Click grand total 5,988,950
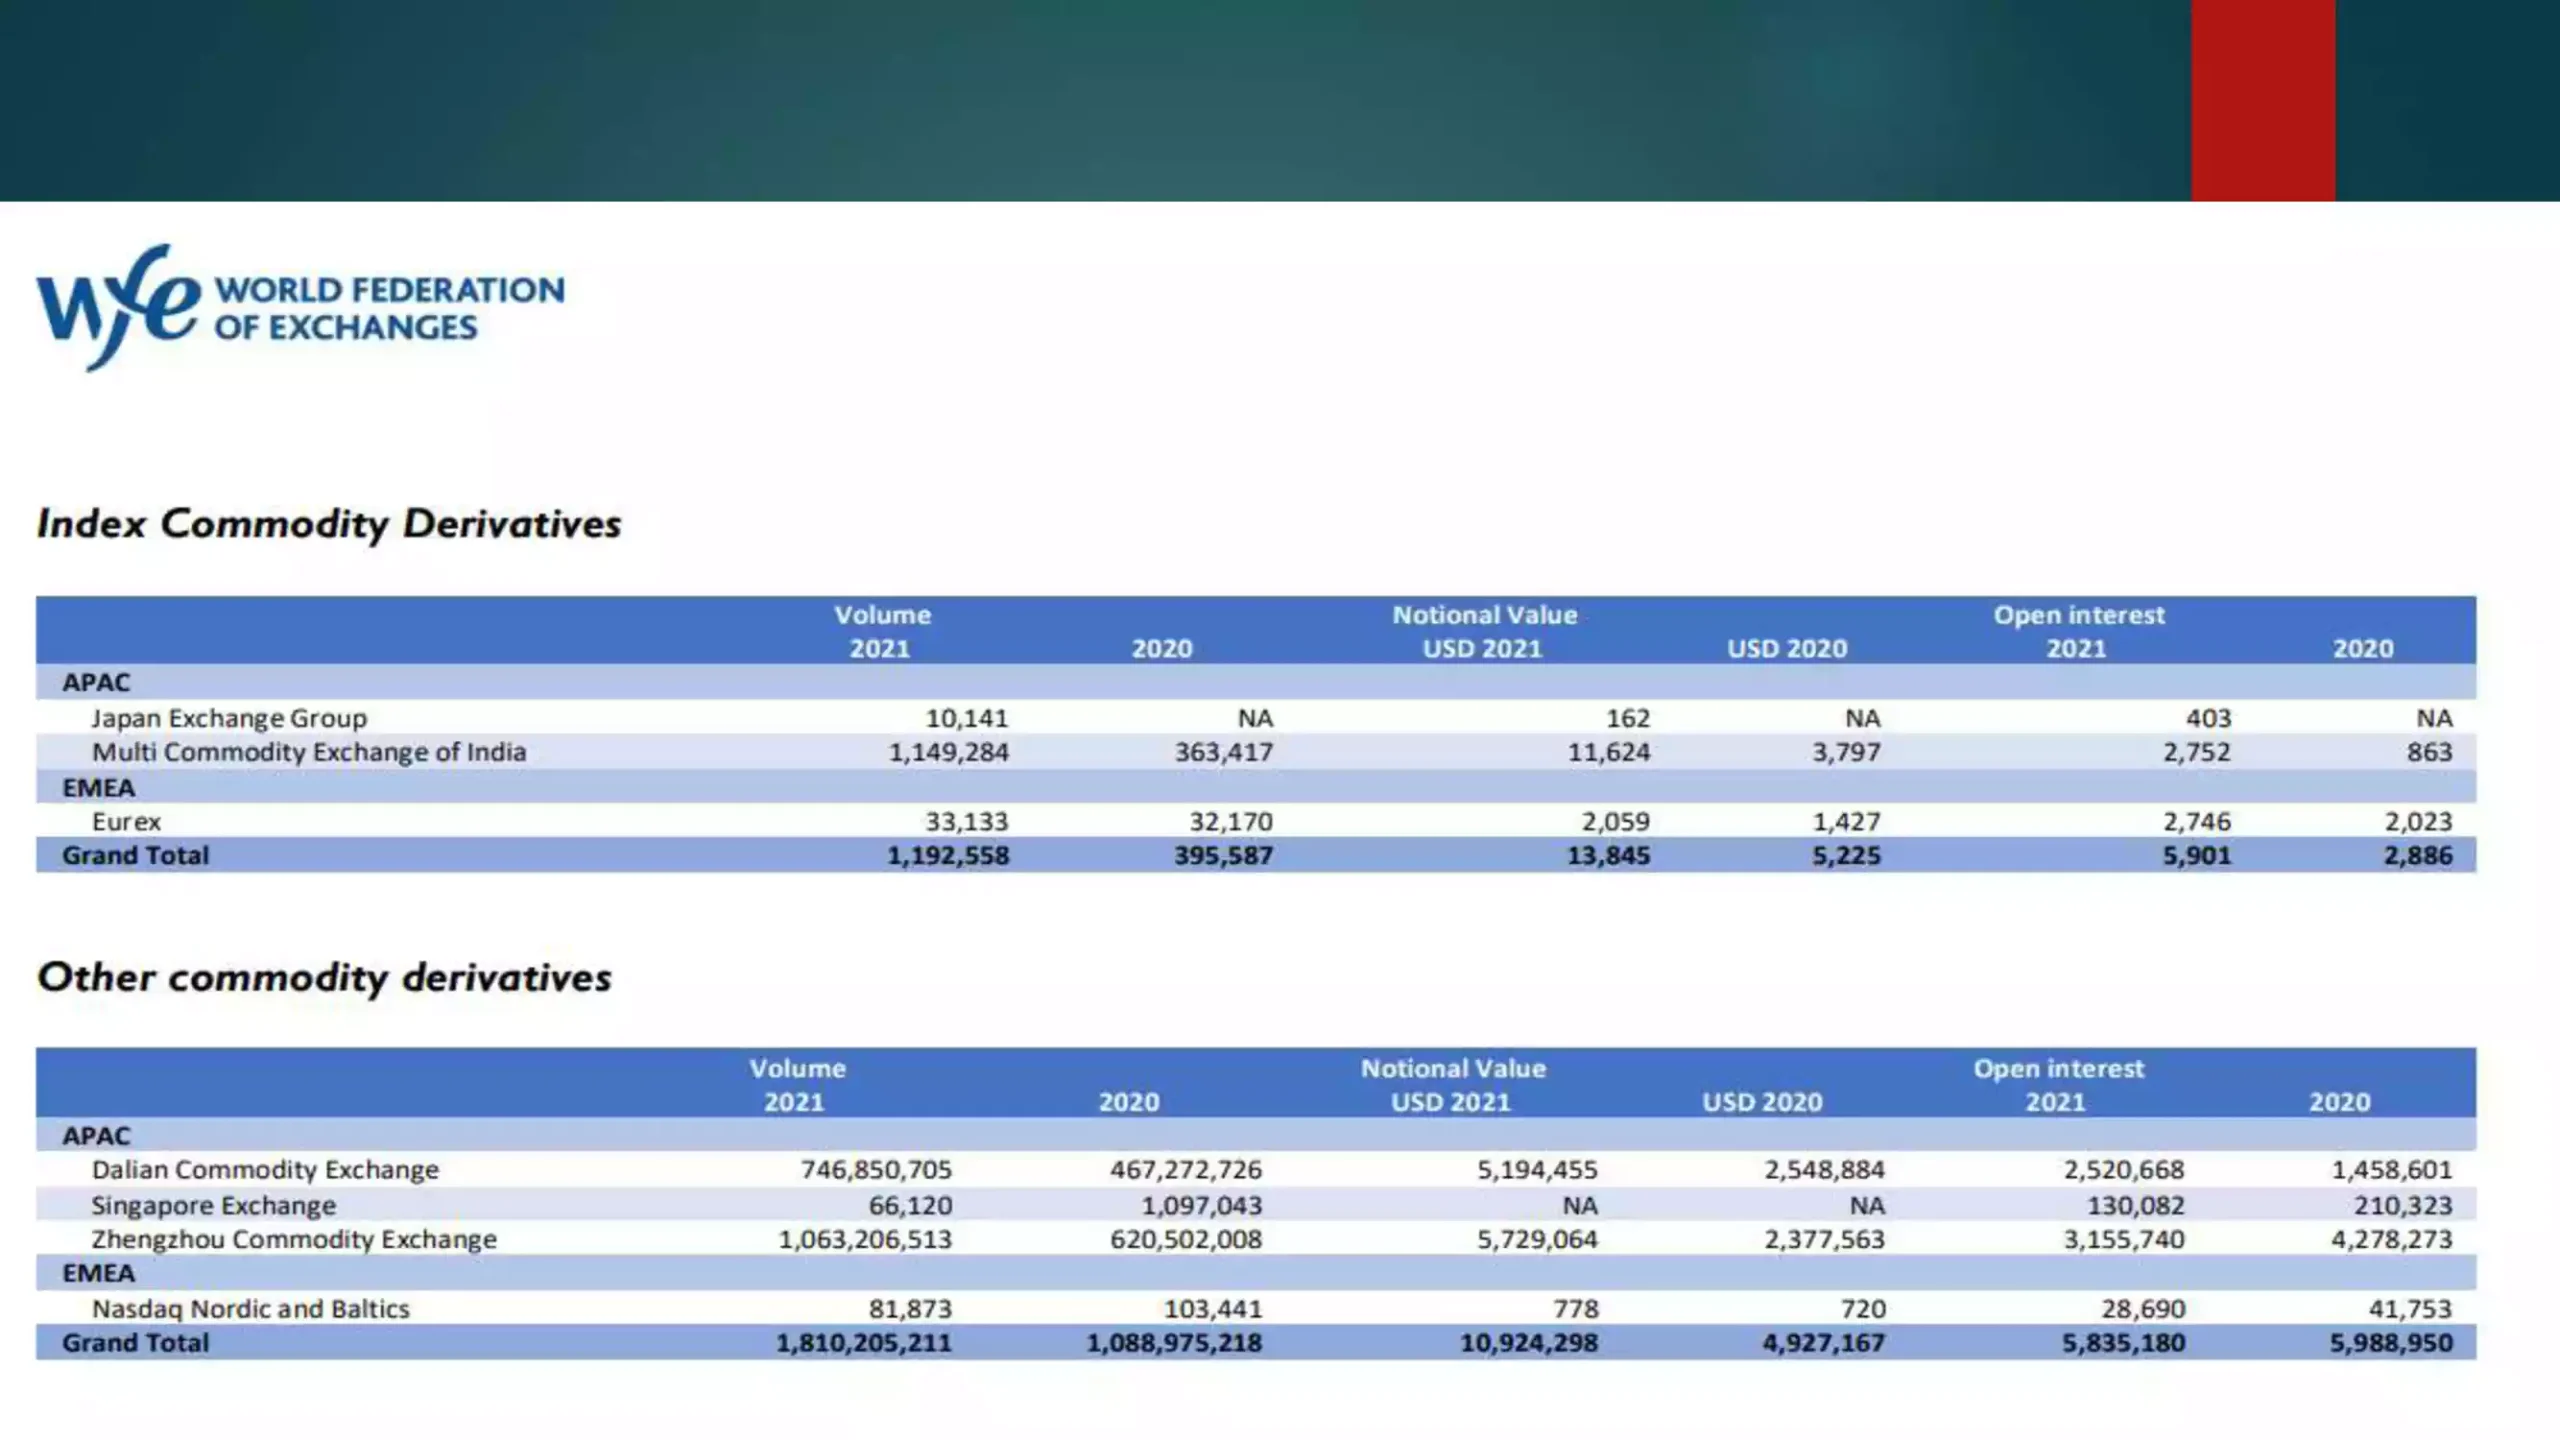Viewport: 2560px width, 1440px height. click(2392, 1343)
